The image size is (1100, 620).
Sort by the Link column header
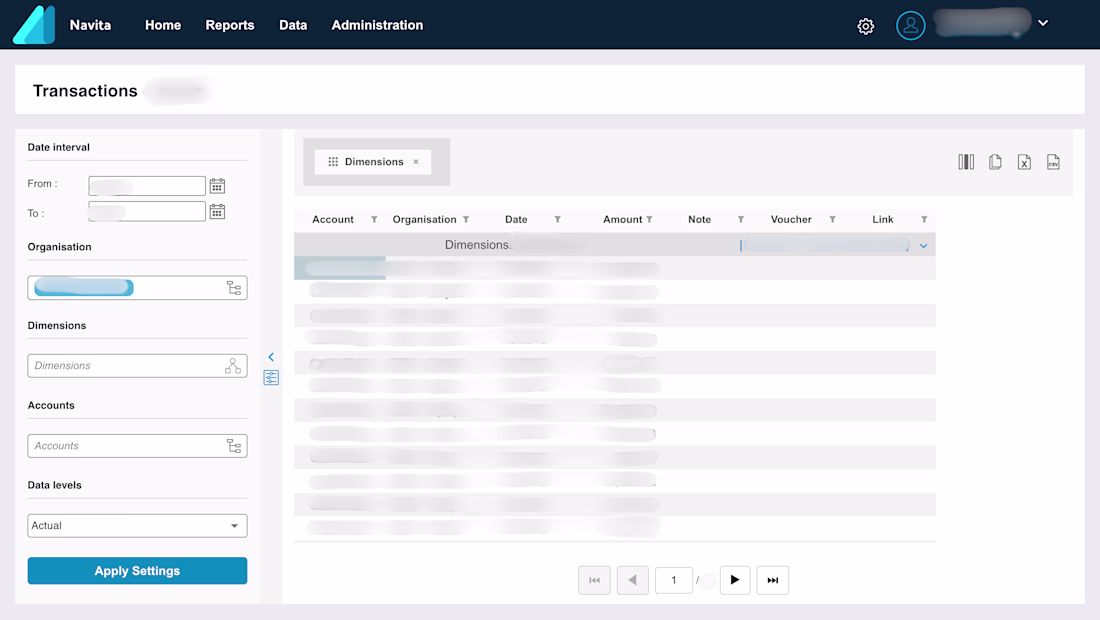click(883, 220)
